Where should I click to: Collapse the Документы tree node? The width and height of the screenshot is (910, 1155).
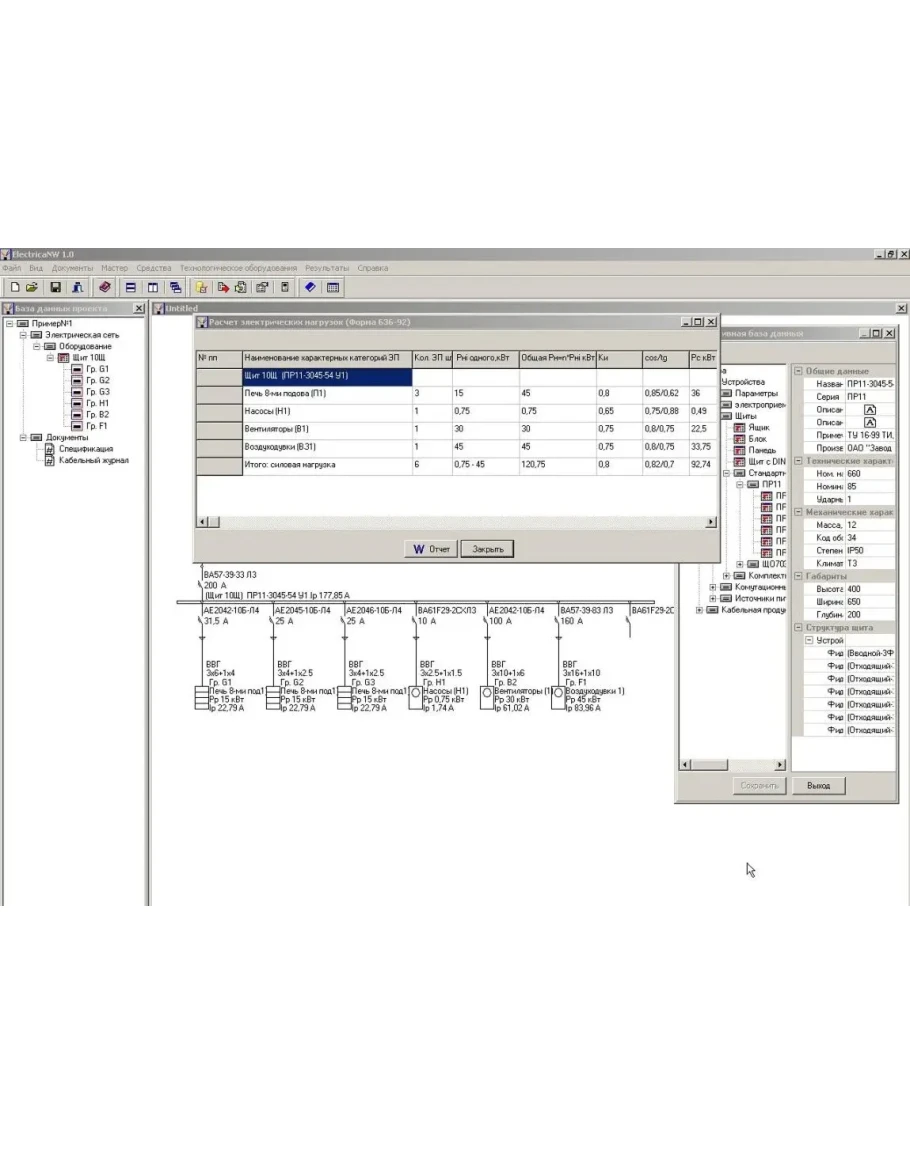[x=23, y=437]
